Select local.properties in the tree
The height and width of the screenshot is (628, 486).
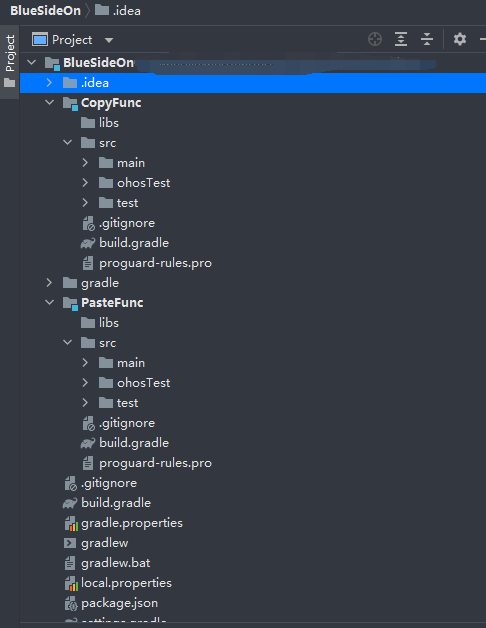(126, 583)
